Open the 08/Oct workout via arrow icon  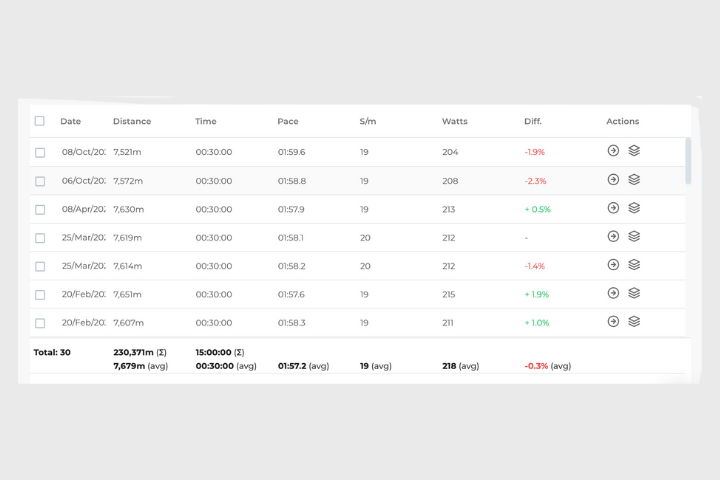click(613, 152)
